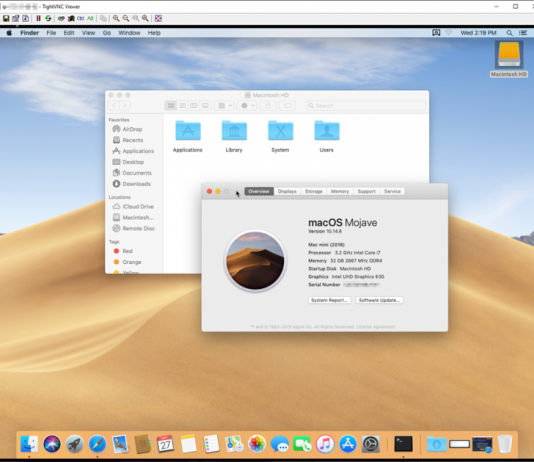This screenshot has width=534, height=462.
Task: Open Finder group-by arrange dropdown
Action: pos(224,106)
